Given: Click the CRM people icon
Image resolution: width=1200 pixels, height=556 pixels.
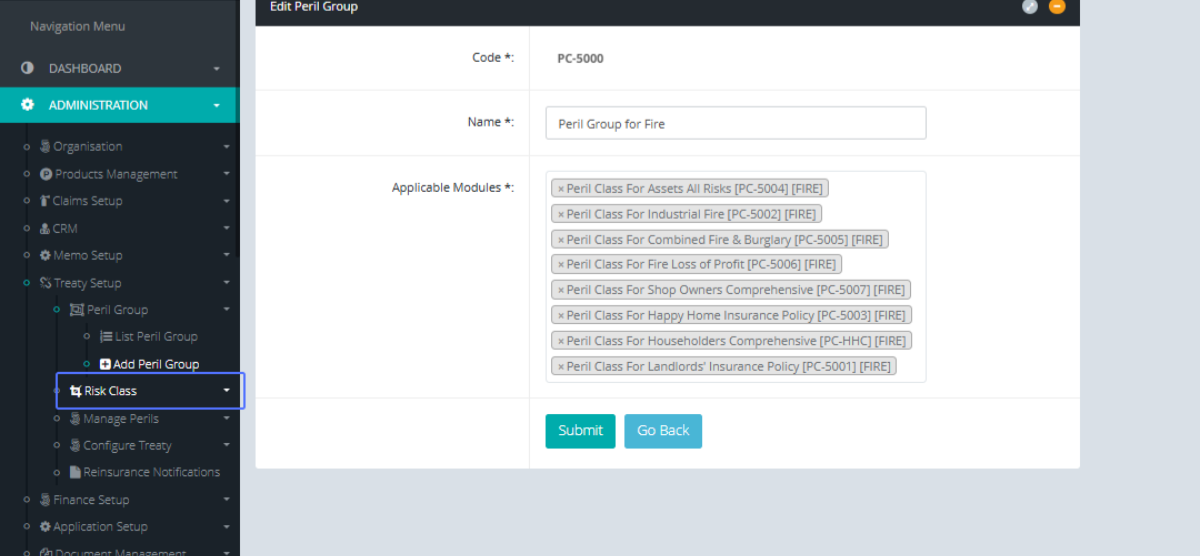Looking at the screenshot, I should coord(45,228).
